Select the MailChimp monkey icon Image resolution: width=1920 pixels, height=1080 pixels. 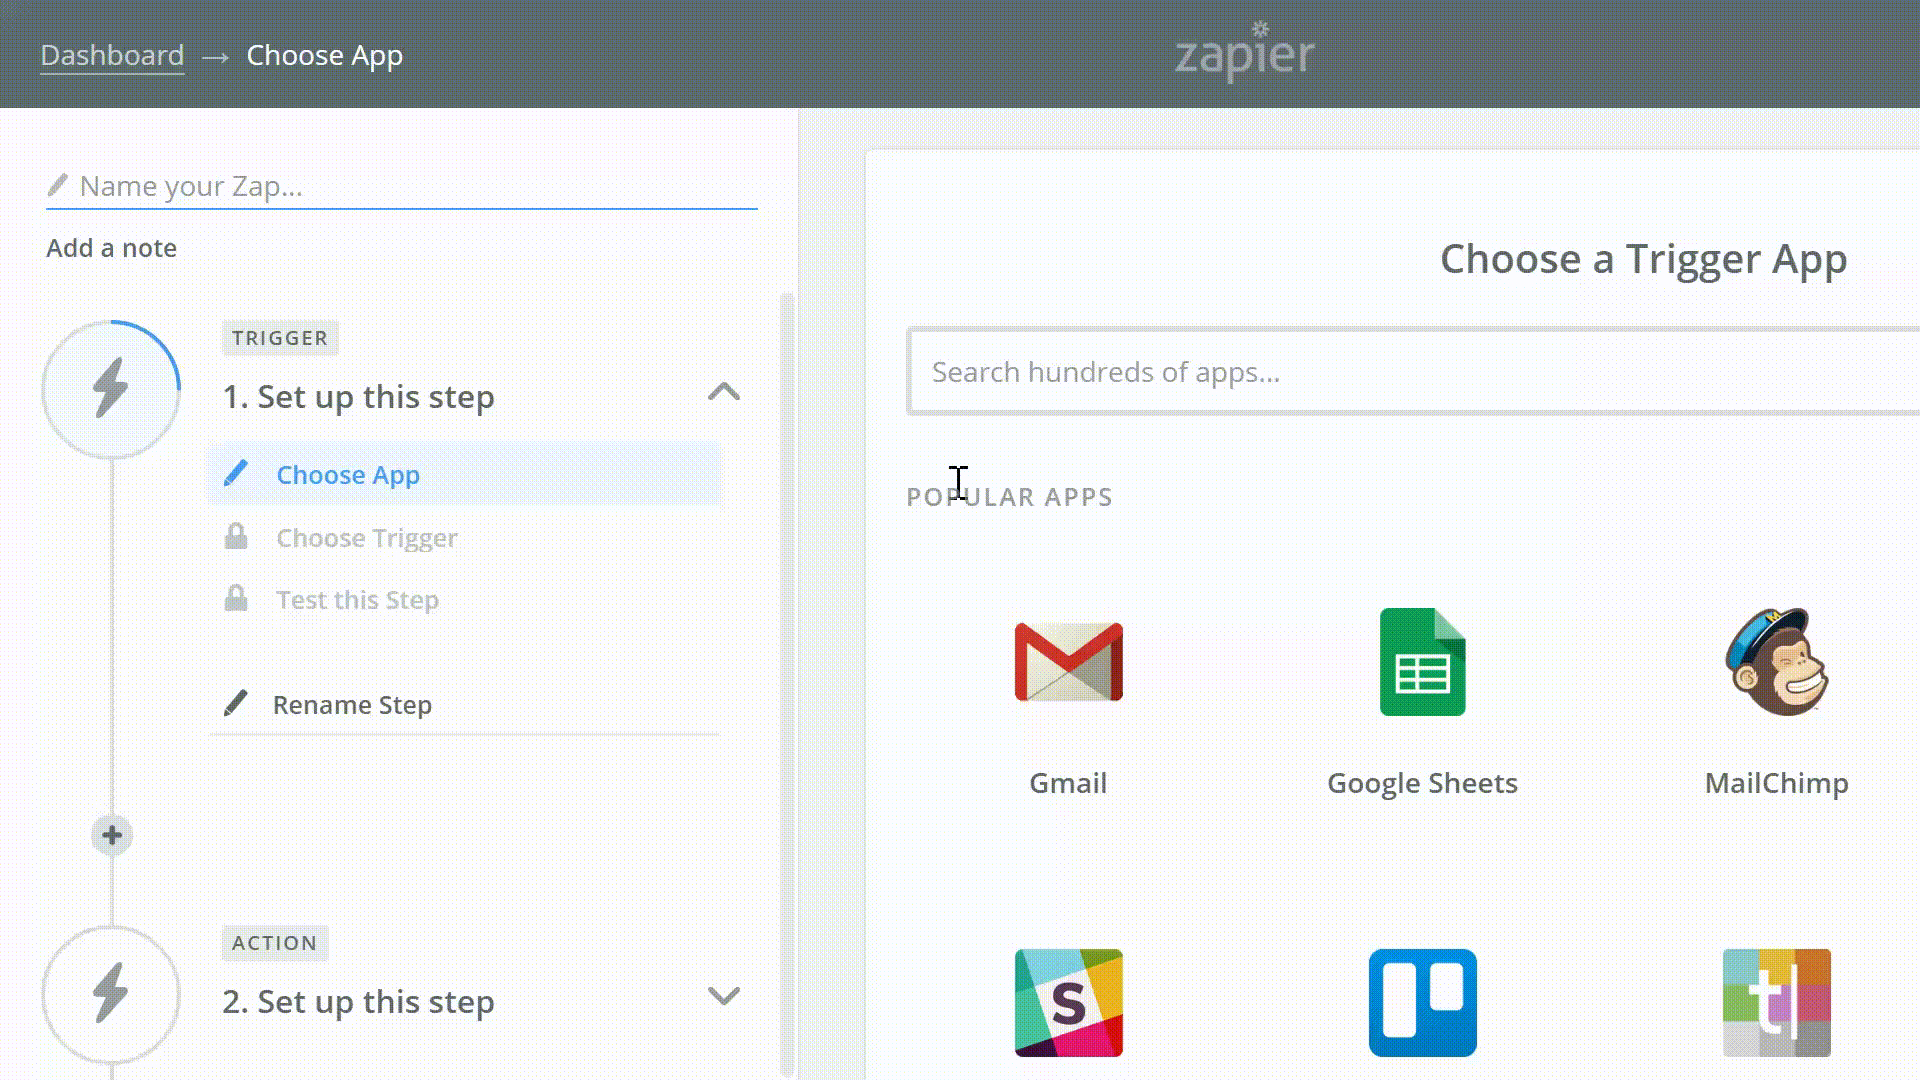click(x=1777, y=662)
